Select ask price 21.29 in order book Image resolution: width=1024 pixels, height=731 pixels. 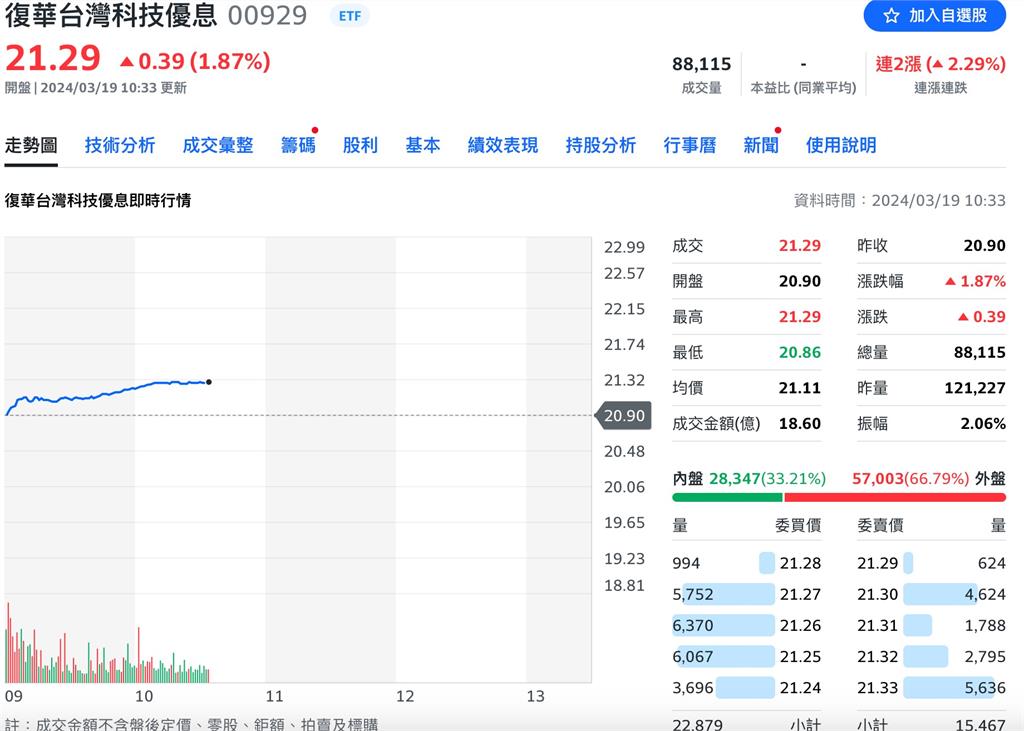[877, 563]
